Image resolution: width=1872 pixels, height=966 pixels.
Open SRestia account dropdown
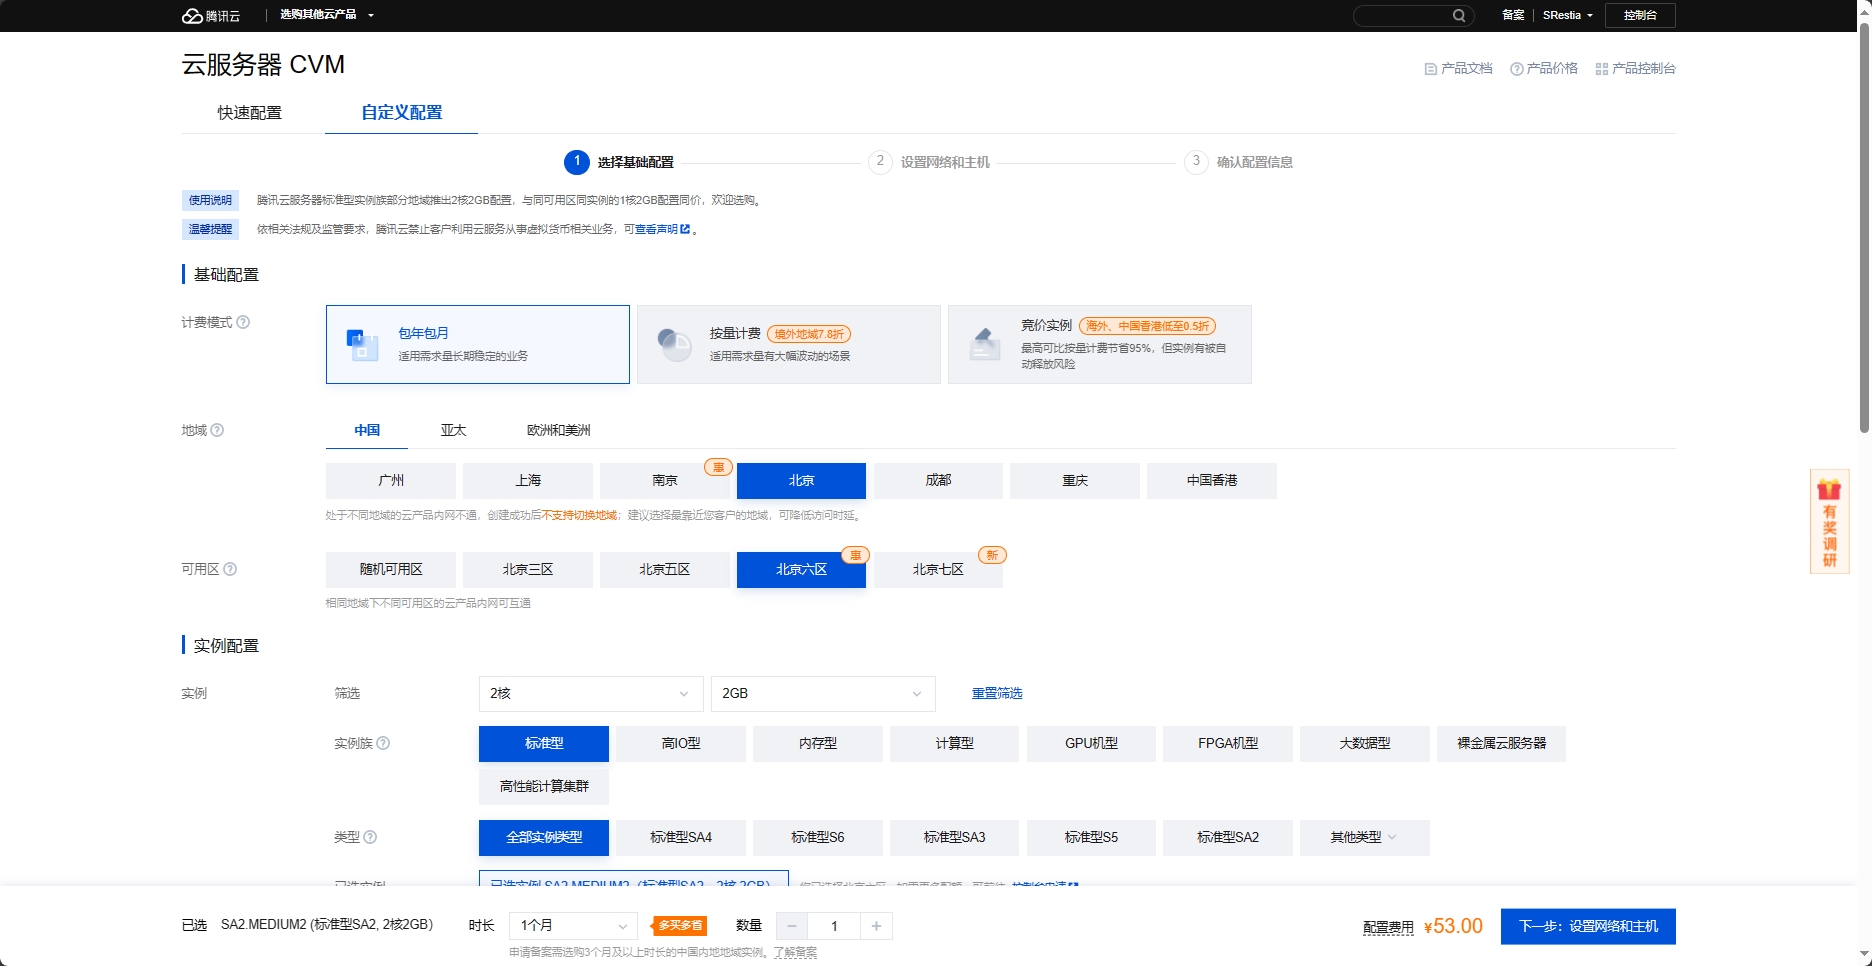[1567, 15]
